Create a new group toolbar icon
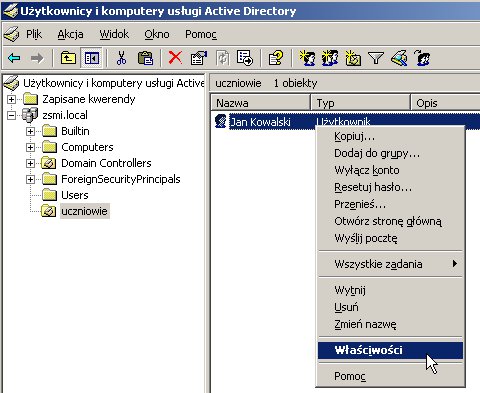This screenshot has width=480, height=393. (x=330, y=58)
